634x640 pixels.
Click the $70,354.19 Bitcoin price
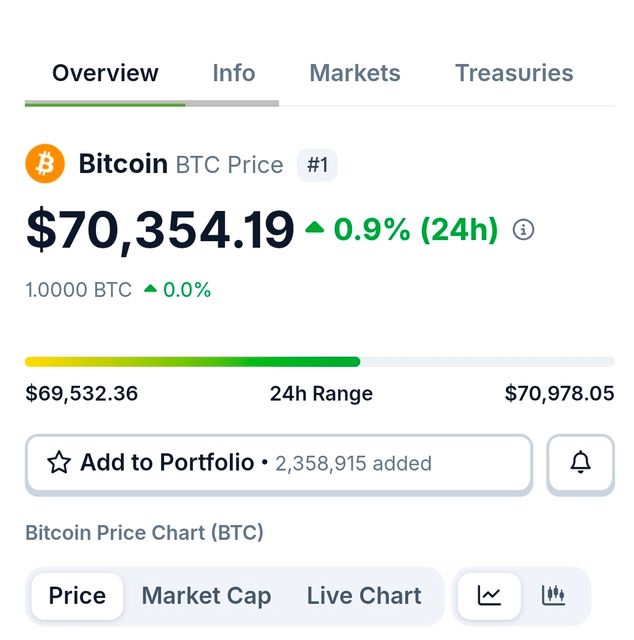pyautogui.click(x=160, y=230)
